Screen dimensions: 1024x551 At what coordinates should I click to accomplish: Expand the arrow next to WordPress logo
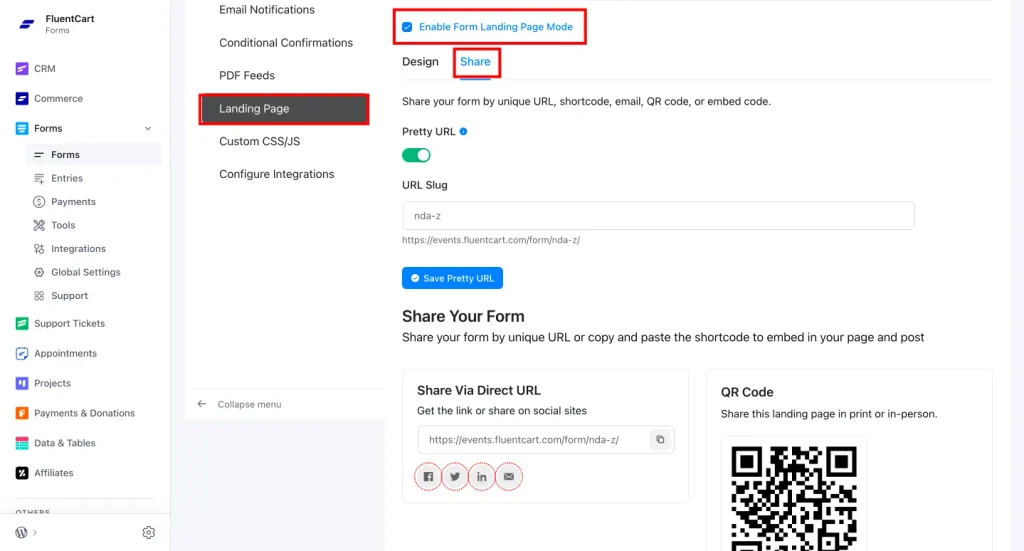point(35,532)
